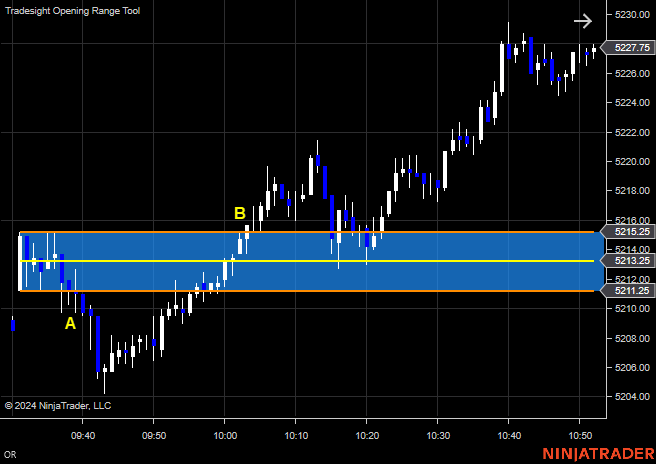Click the 5218.00 price axis label
This screenshot has height=464, width=656.
[x=632, y=191]
